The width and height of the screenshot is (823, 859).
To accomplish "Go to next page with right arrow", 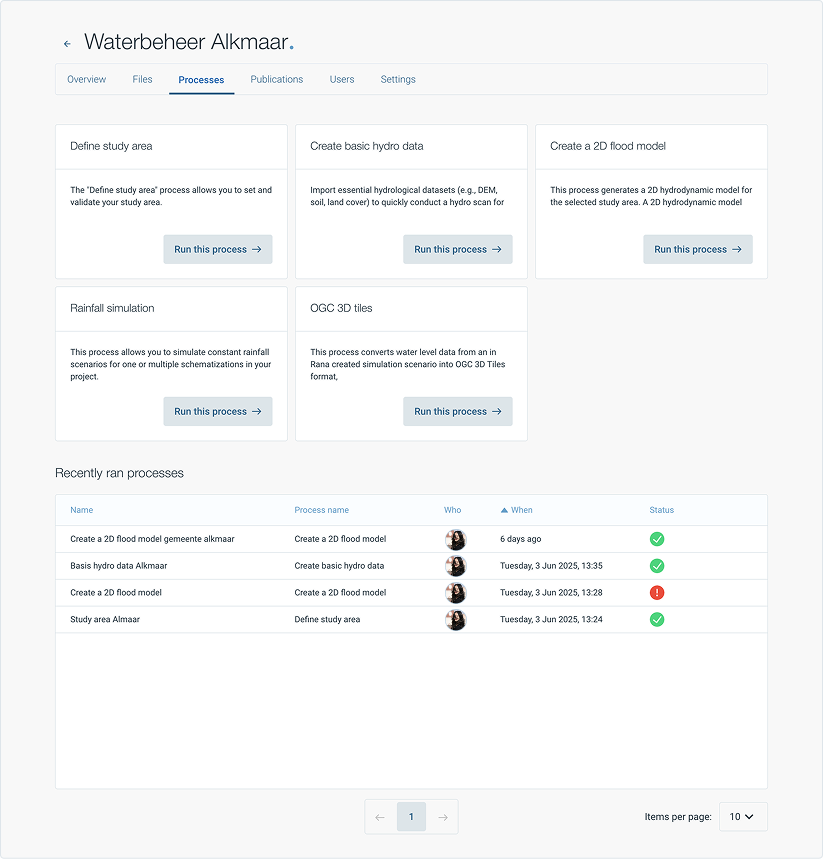I will (x=442, y=817).
